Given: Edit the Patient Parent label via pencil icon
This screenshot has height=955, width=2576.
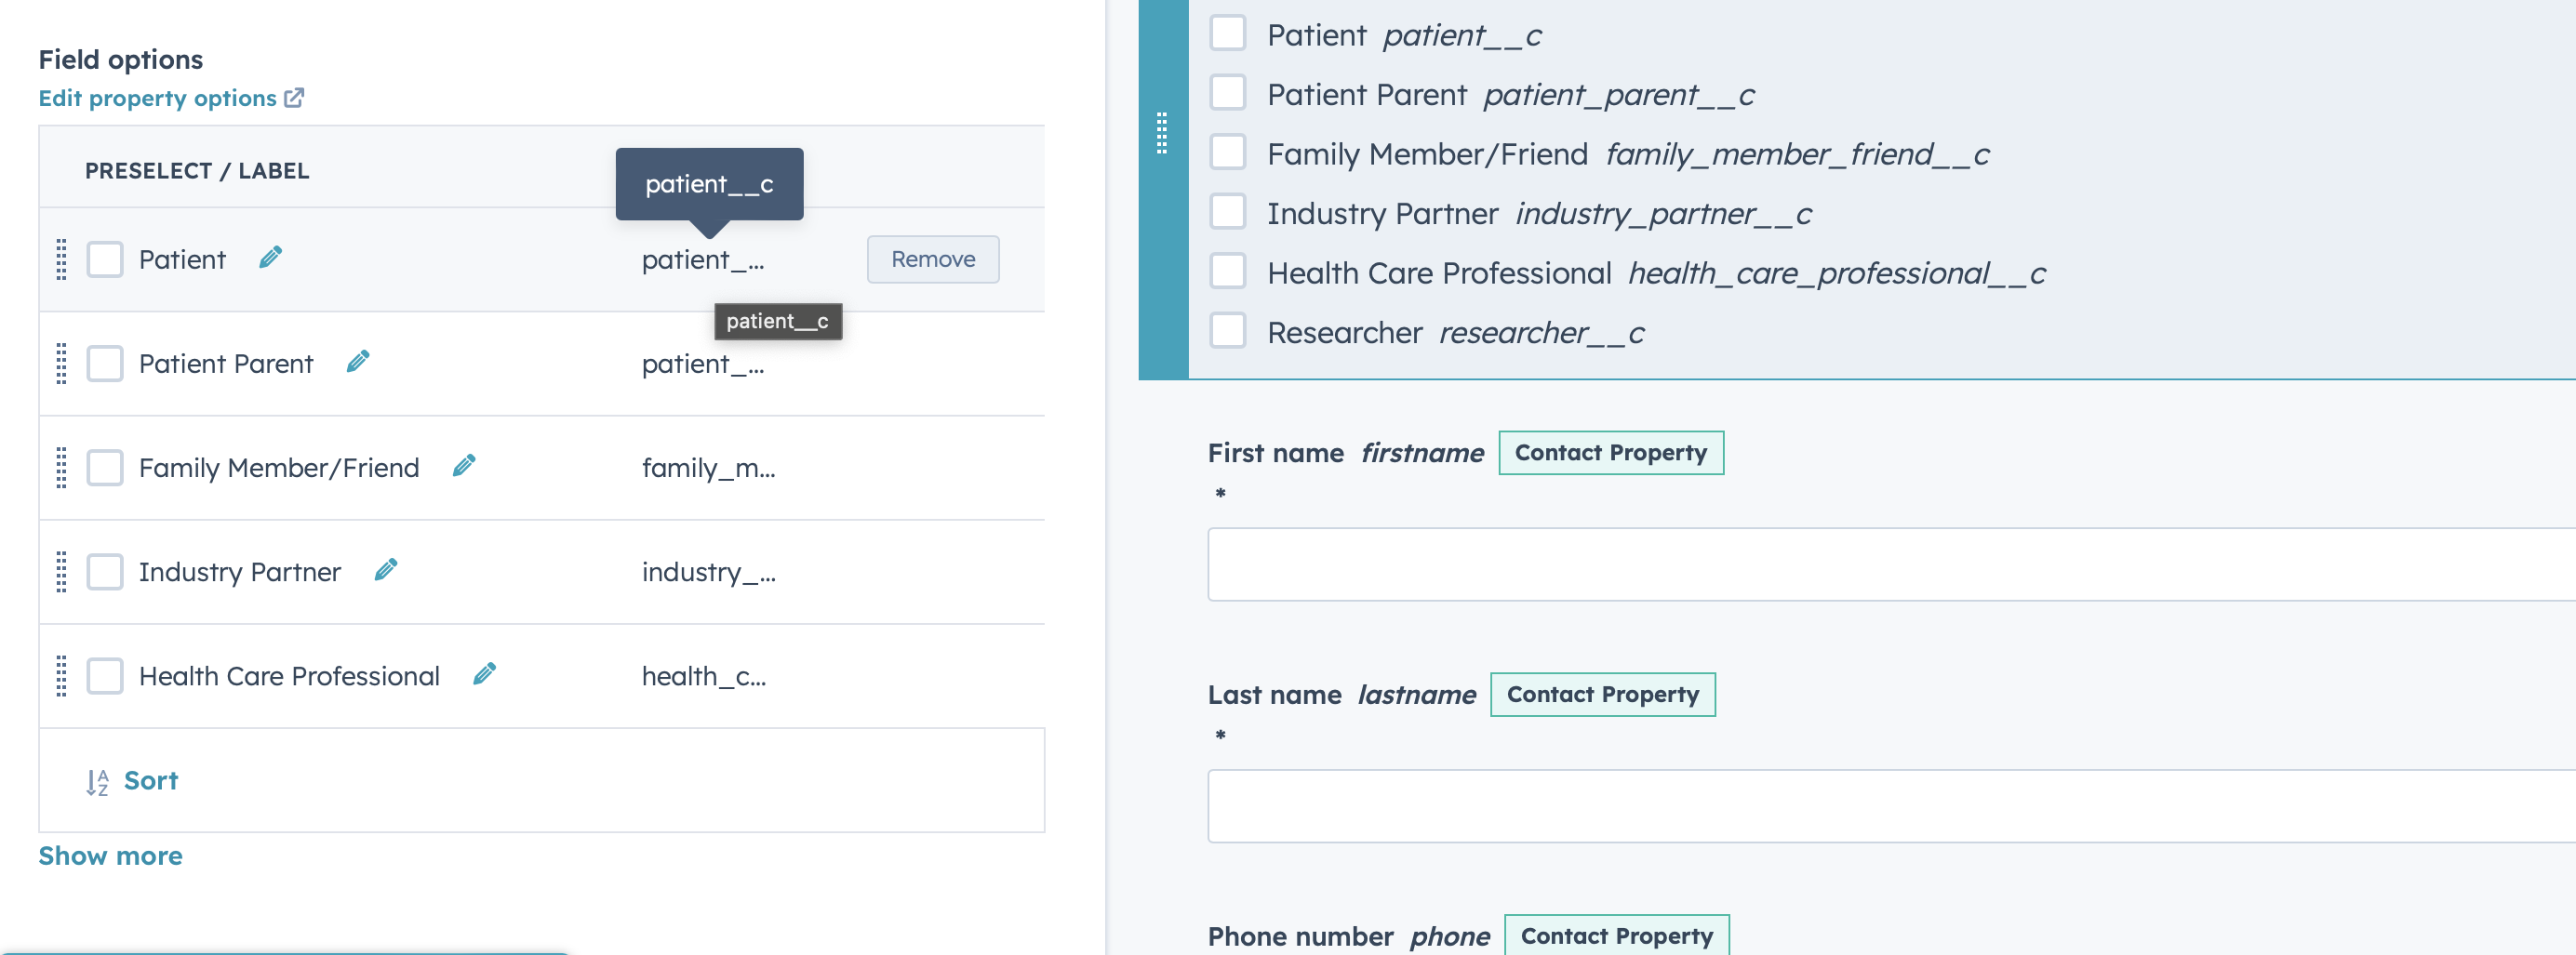Looking at the screenshot, I should point(358,362).
